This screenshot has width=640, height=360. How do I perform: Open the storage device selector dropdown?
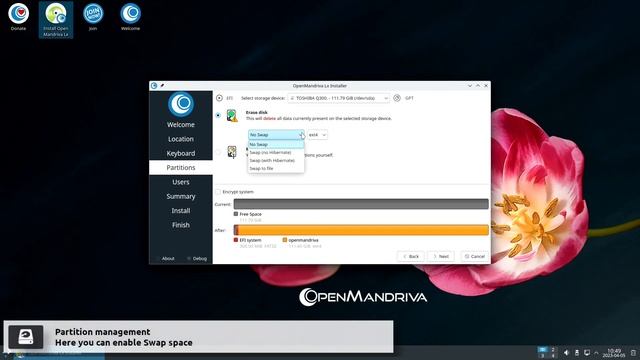tap(339, 98)
